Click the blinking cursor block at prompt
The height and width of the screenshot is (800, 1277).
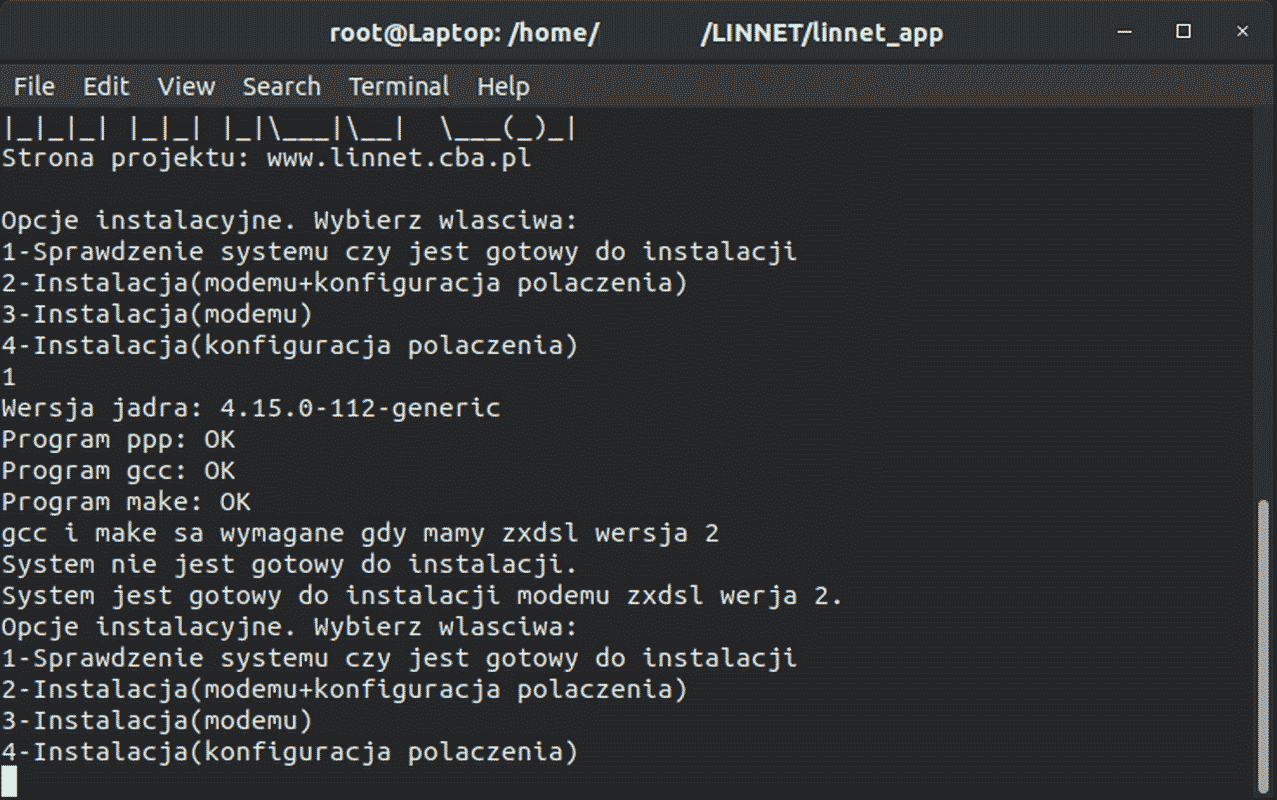(x=9, y=782)
